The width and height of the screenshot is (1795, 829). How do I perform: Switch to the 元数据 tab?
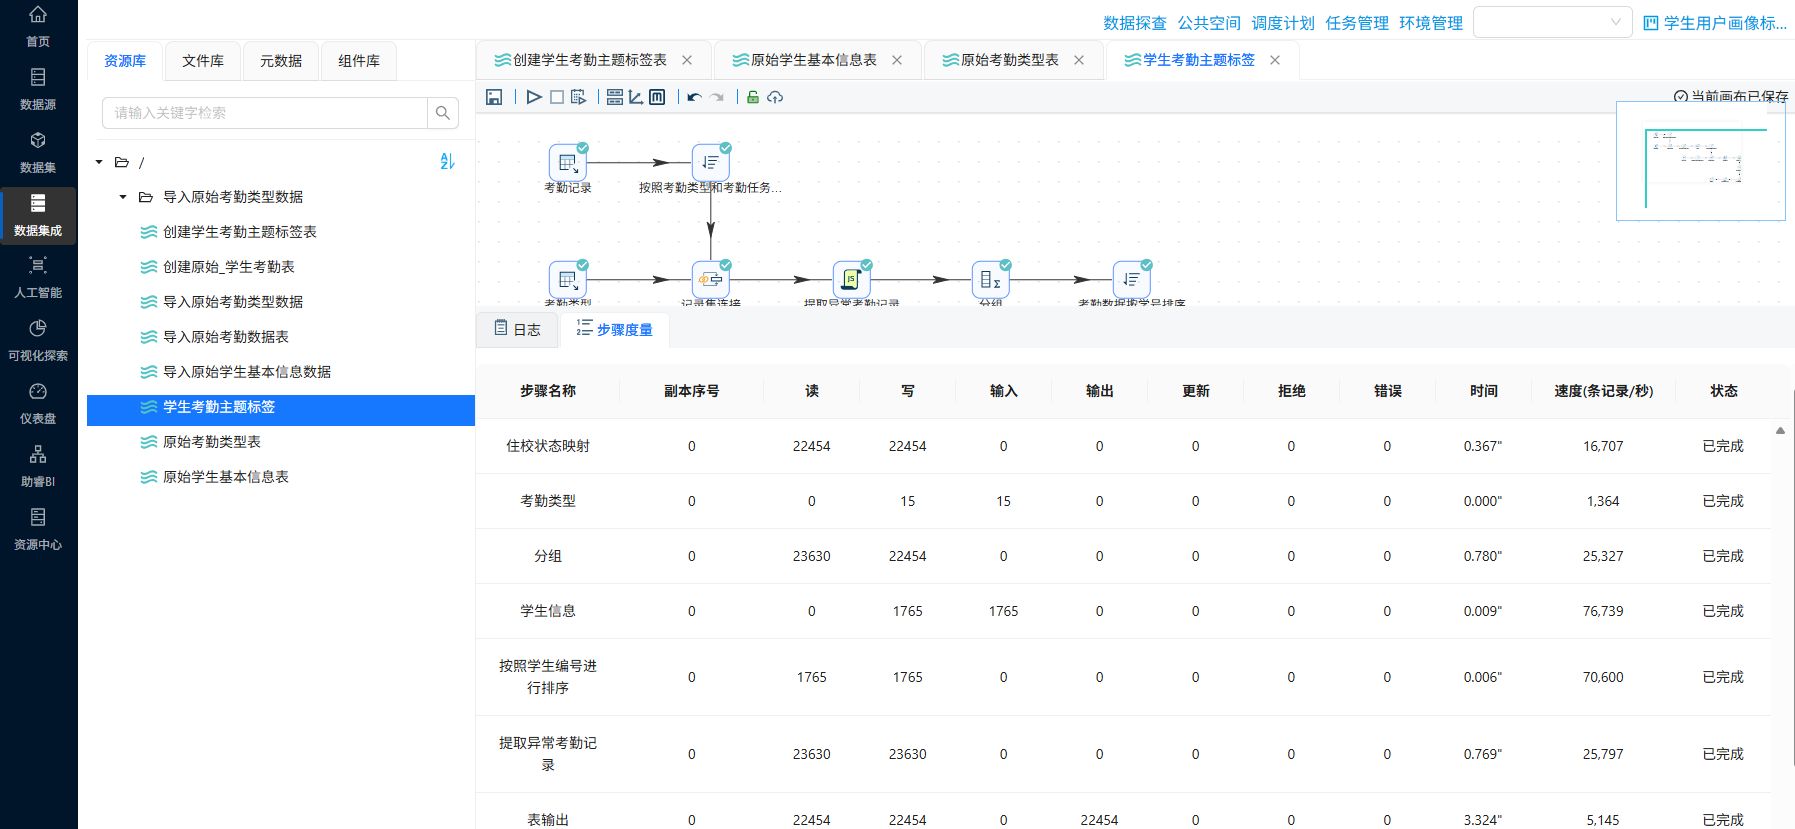[281, 61]
